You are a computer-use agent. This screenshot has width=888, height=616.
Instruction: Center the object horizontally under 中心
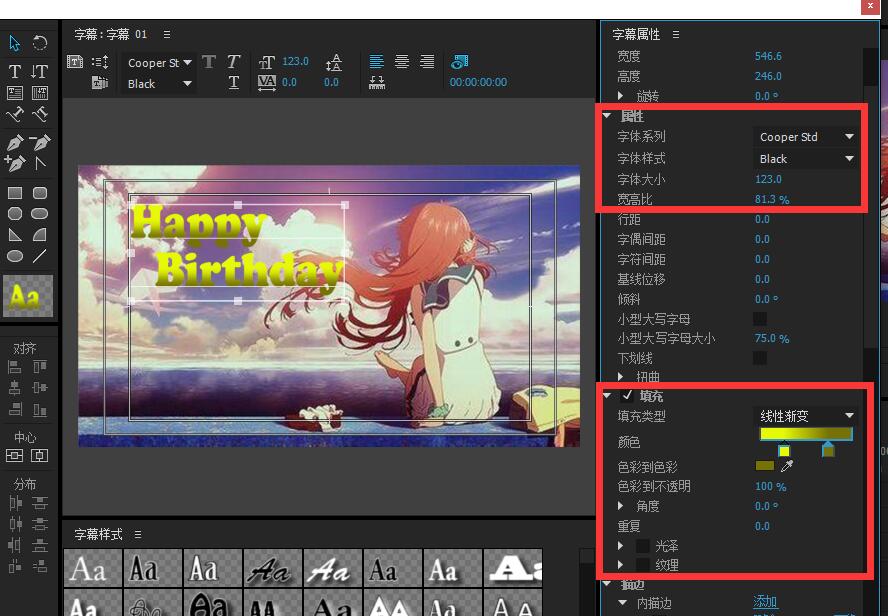click(x=39, y=455)
